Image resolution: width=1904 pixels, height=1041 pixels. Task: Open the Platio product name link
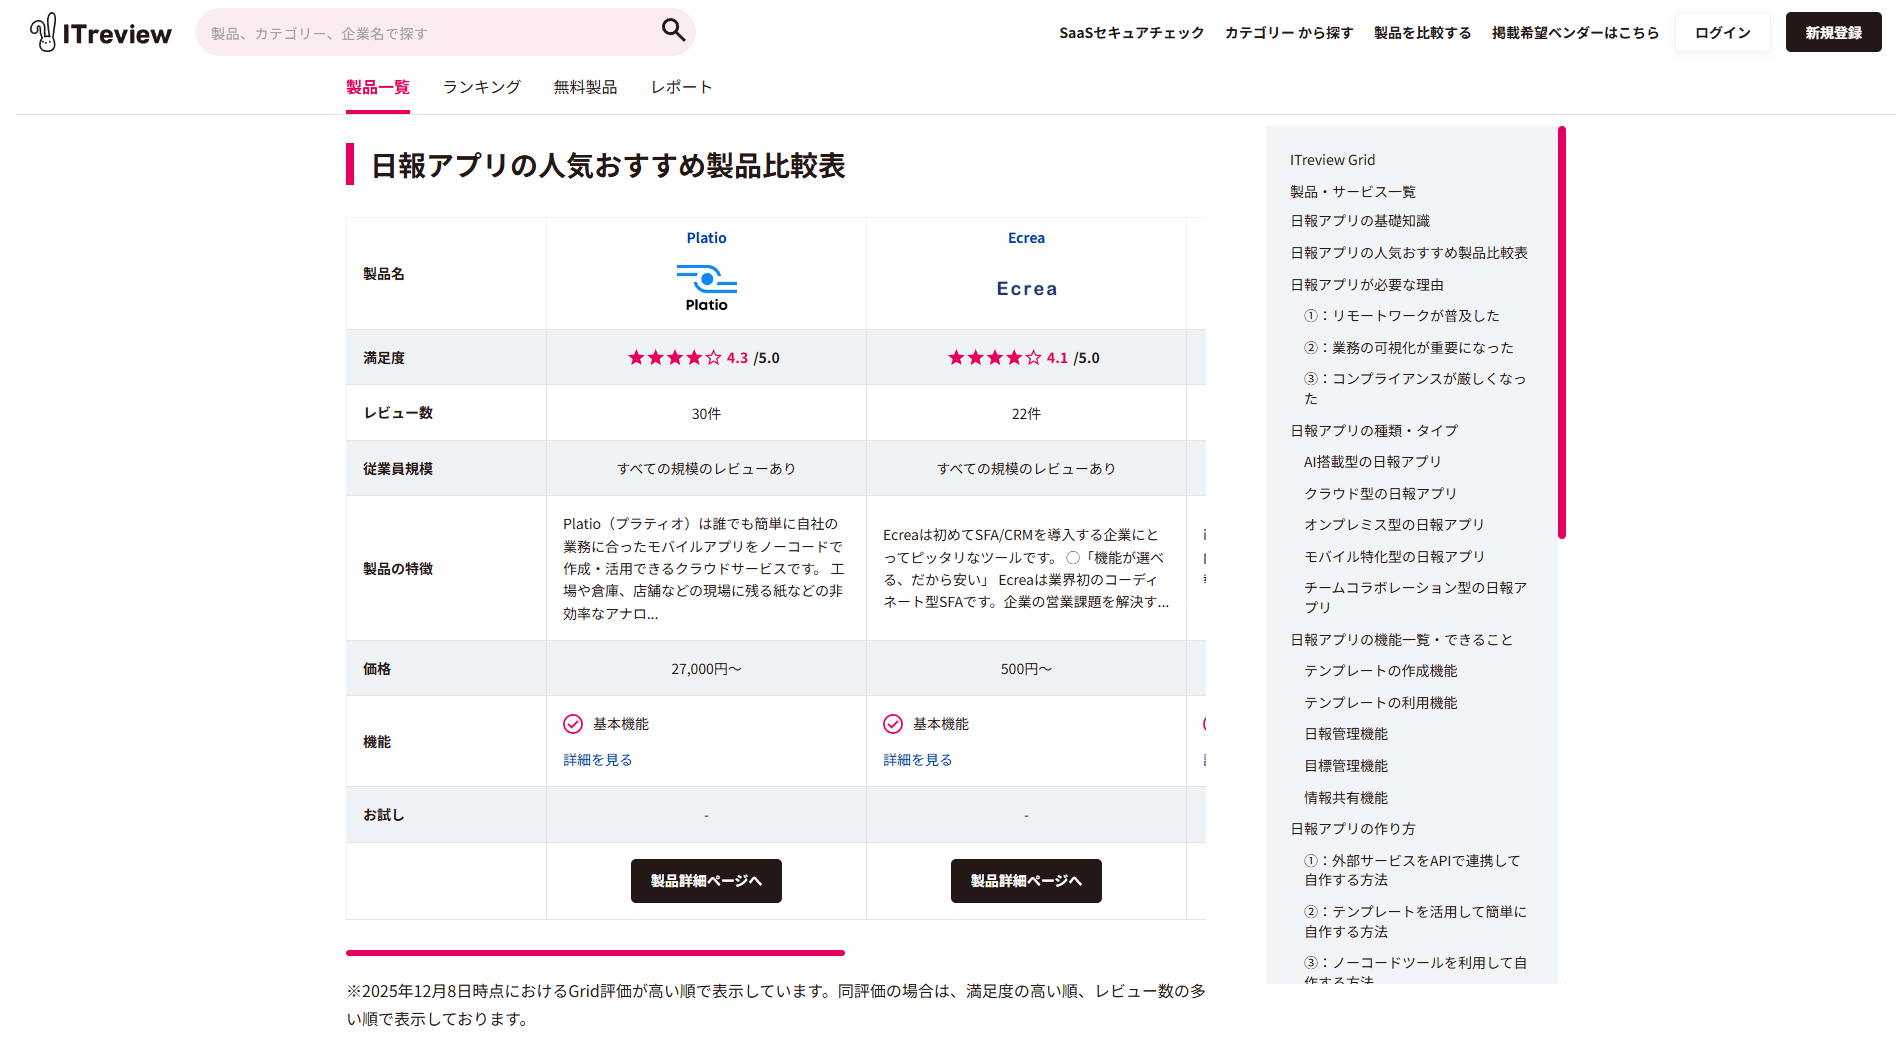706,238
